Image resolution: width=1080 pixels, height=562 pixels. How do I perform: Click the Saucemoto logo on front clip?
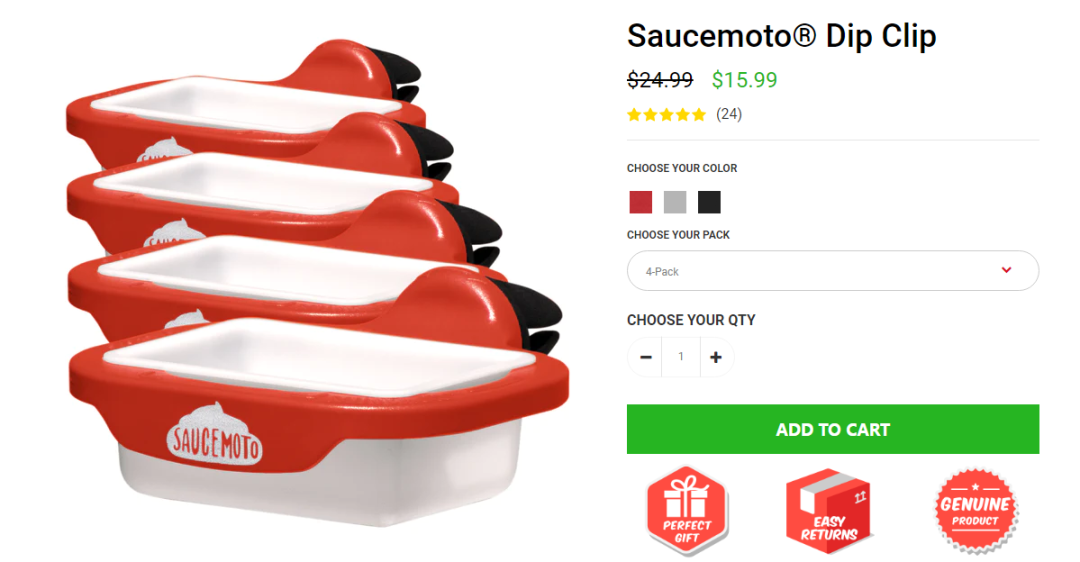(x=215, y=436)
